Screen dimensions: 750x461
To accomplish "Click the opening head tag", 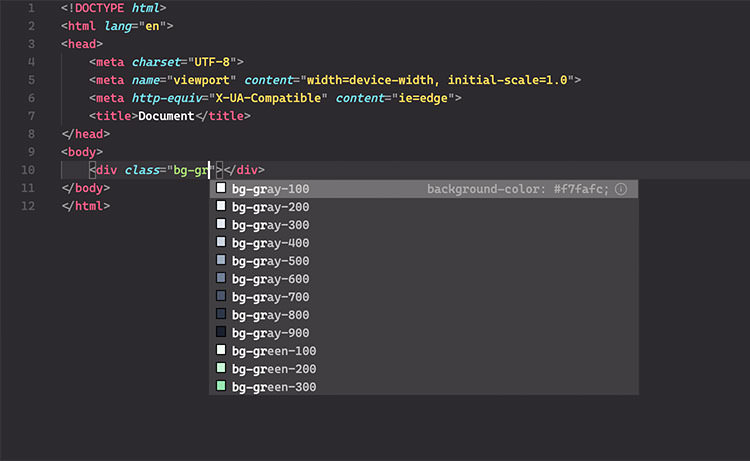I will click(x=82, y=44).
